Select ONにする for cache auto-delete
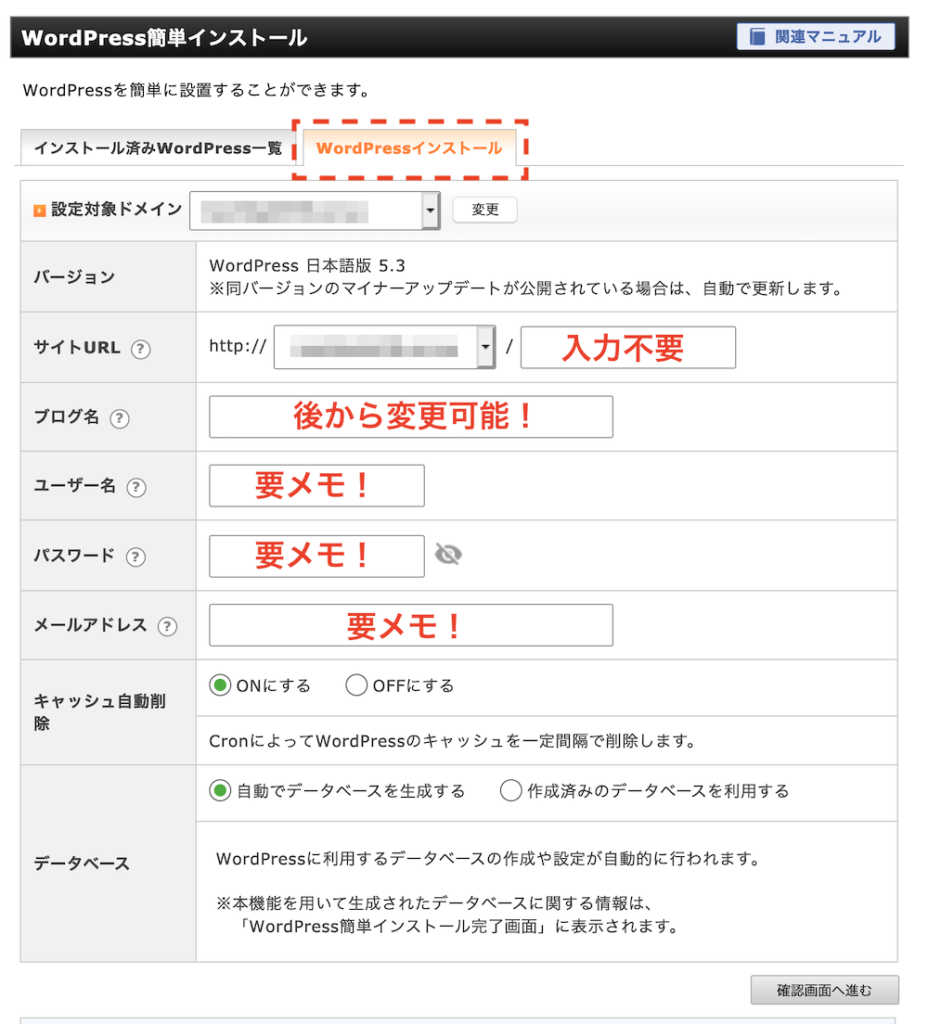Image resolution: width=928 pixels, height=1024 pixels. tap(220, 685)
